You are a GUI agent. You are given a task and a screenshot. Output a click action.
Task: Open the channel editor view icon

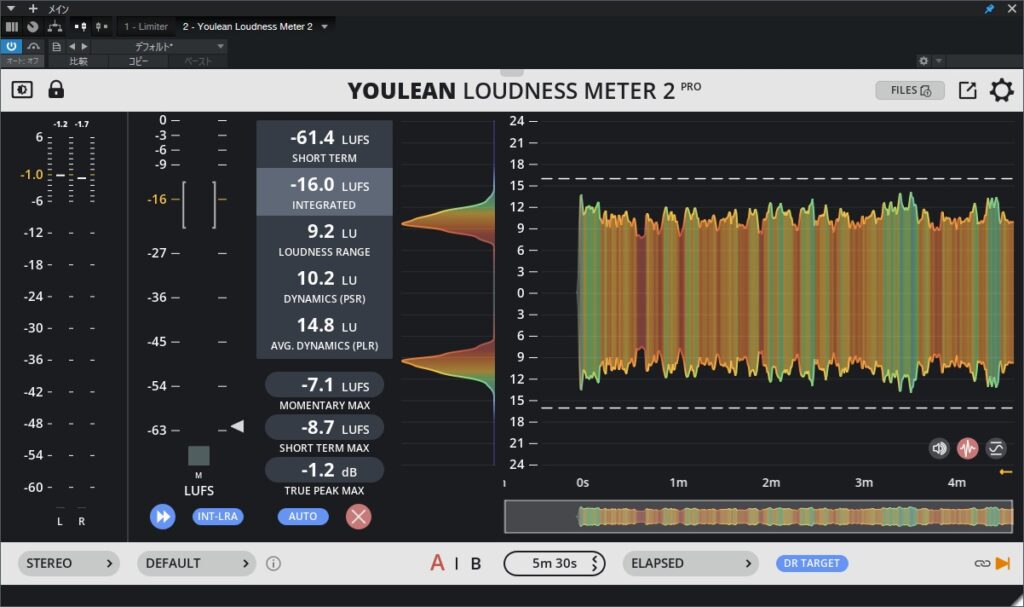[12, 27]
